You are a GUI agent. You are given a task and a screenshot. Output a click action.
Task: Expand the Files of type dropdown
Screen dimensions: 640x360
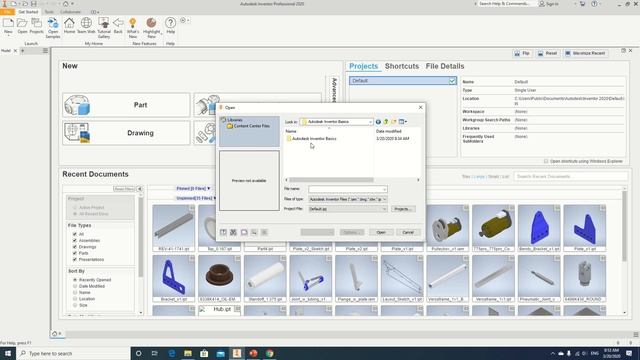pos(384,199)
